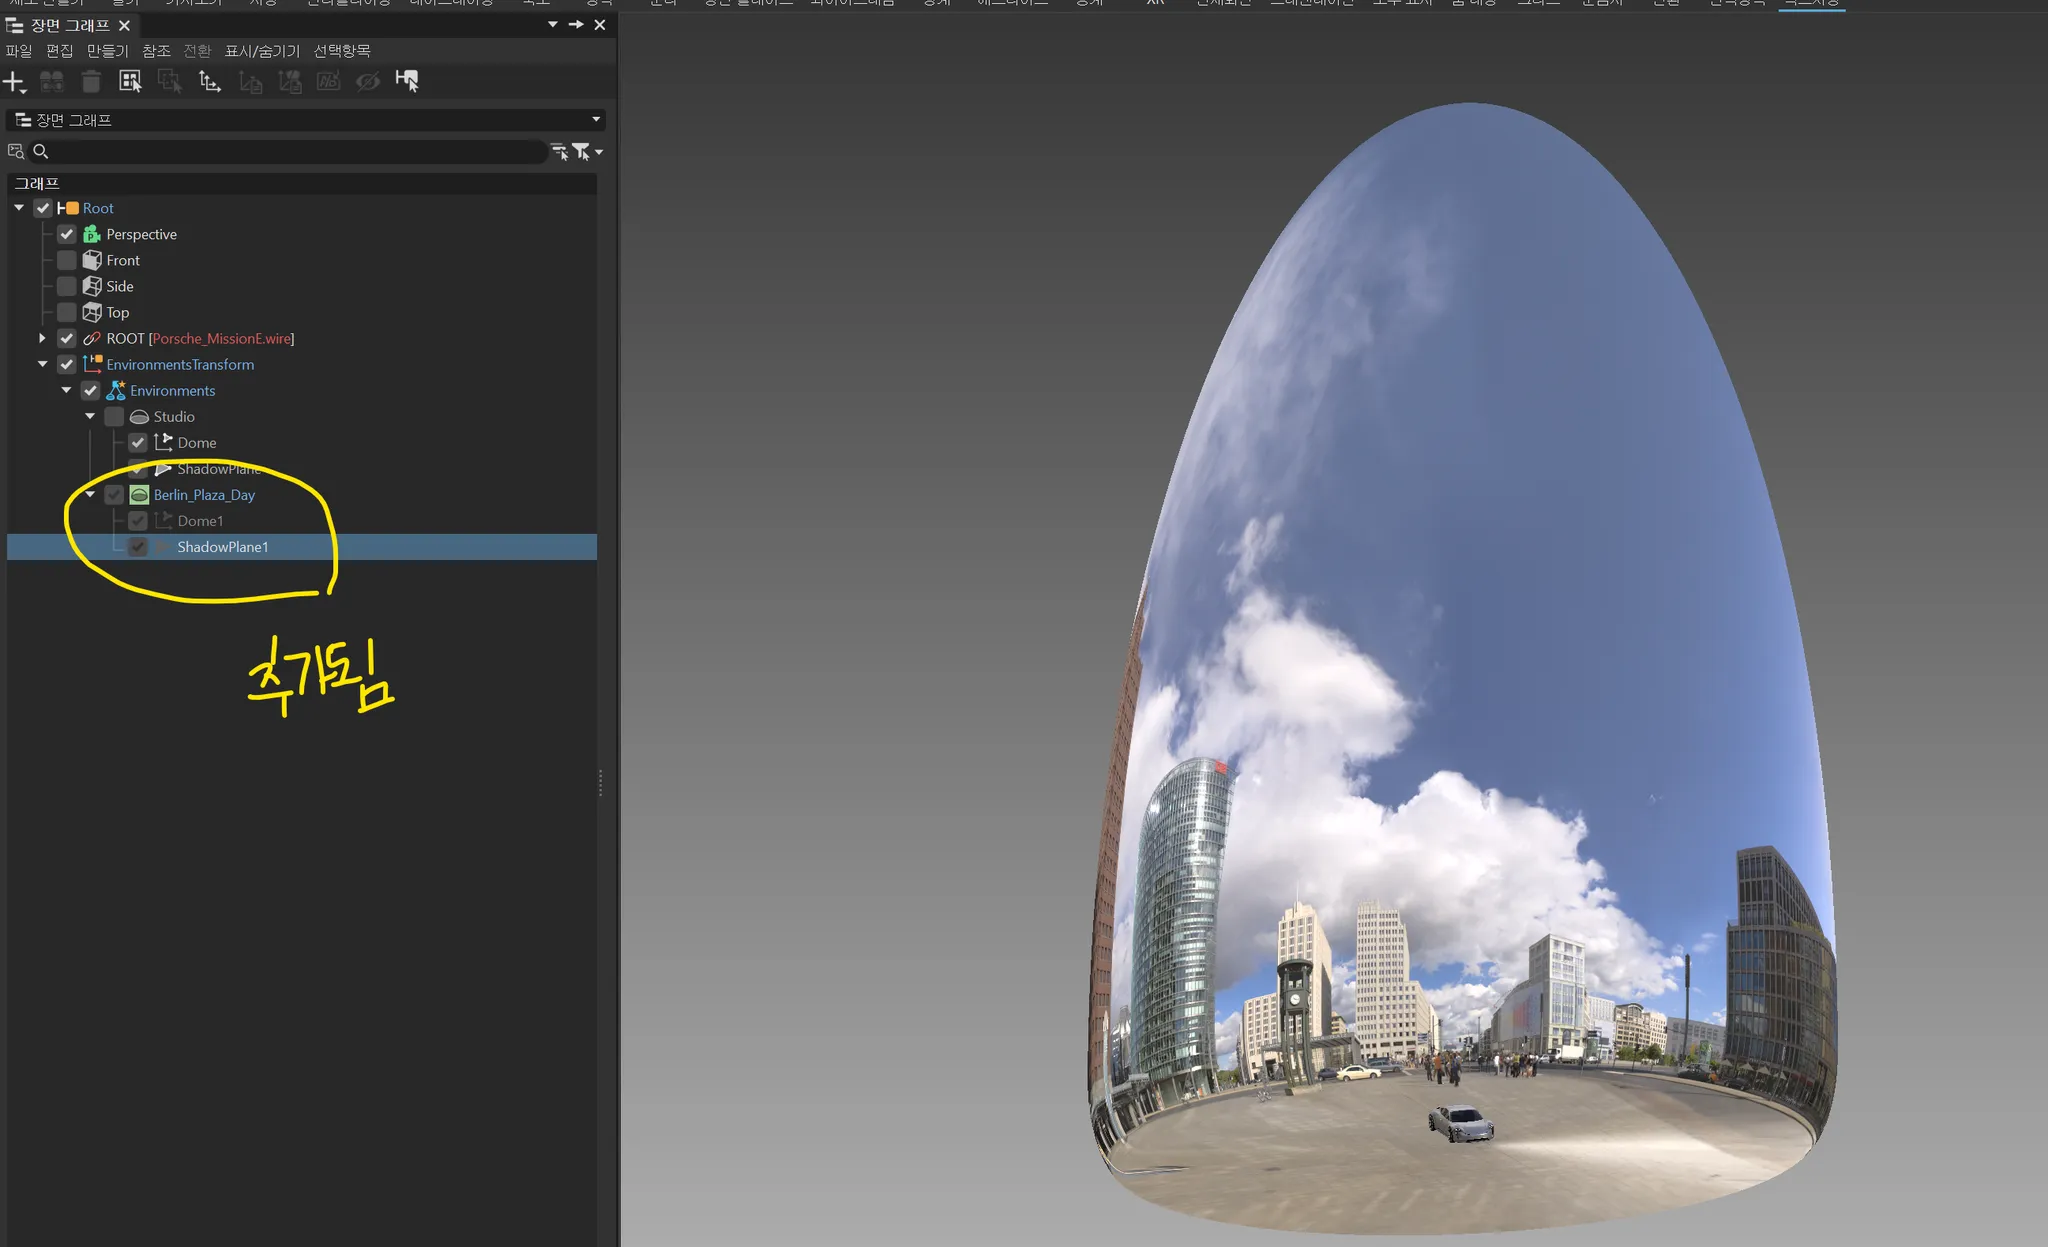
Task: Click the select all nodes toolbar icon
Action: tap(130, 82)
